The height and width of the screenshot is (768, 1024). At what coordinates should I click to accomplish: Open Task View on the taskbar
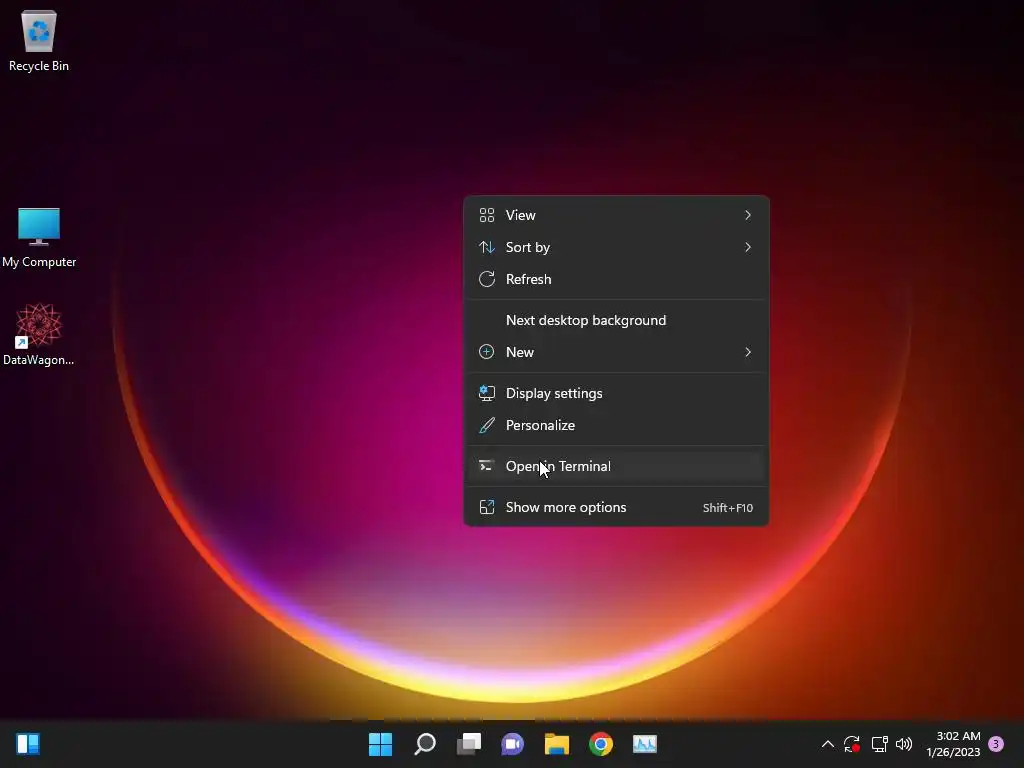pyautogui.click(x=469, y=744)
